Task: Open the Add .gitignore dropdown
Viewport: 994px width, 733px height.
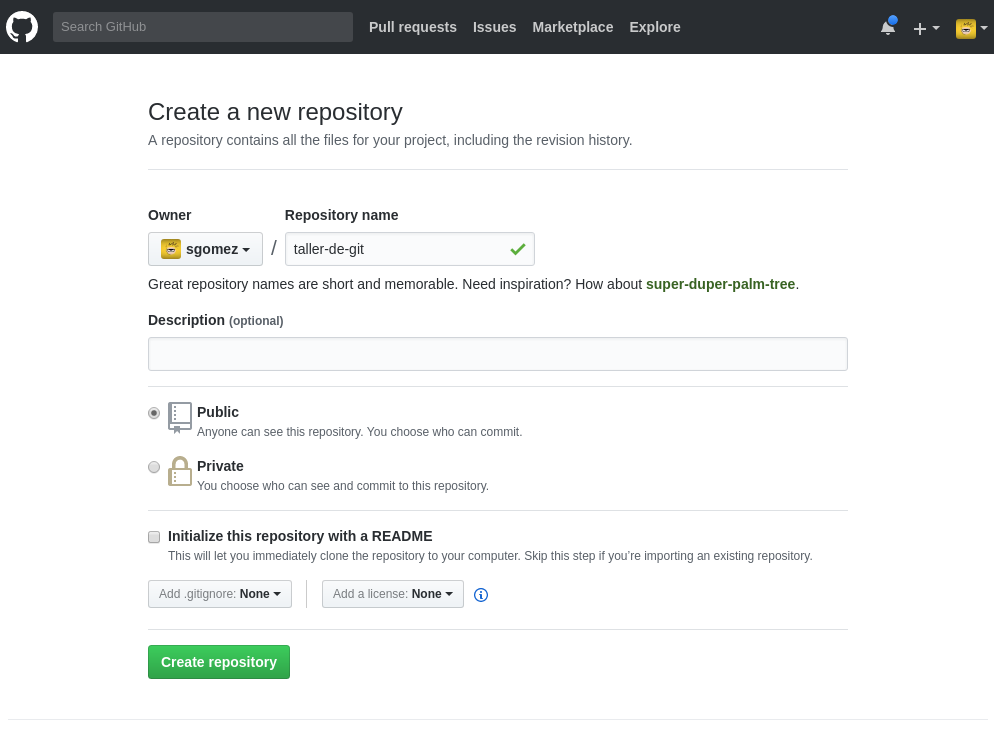Action: coord(220,594)
